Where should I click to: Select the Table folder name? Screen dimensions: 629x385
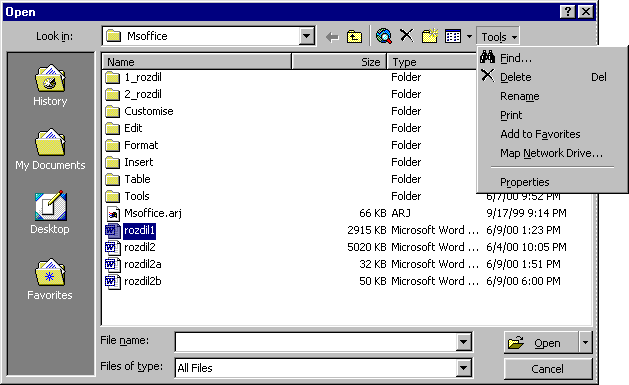138,179
